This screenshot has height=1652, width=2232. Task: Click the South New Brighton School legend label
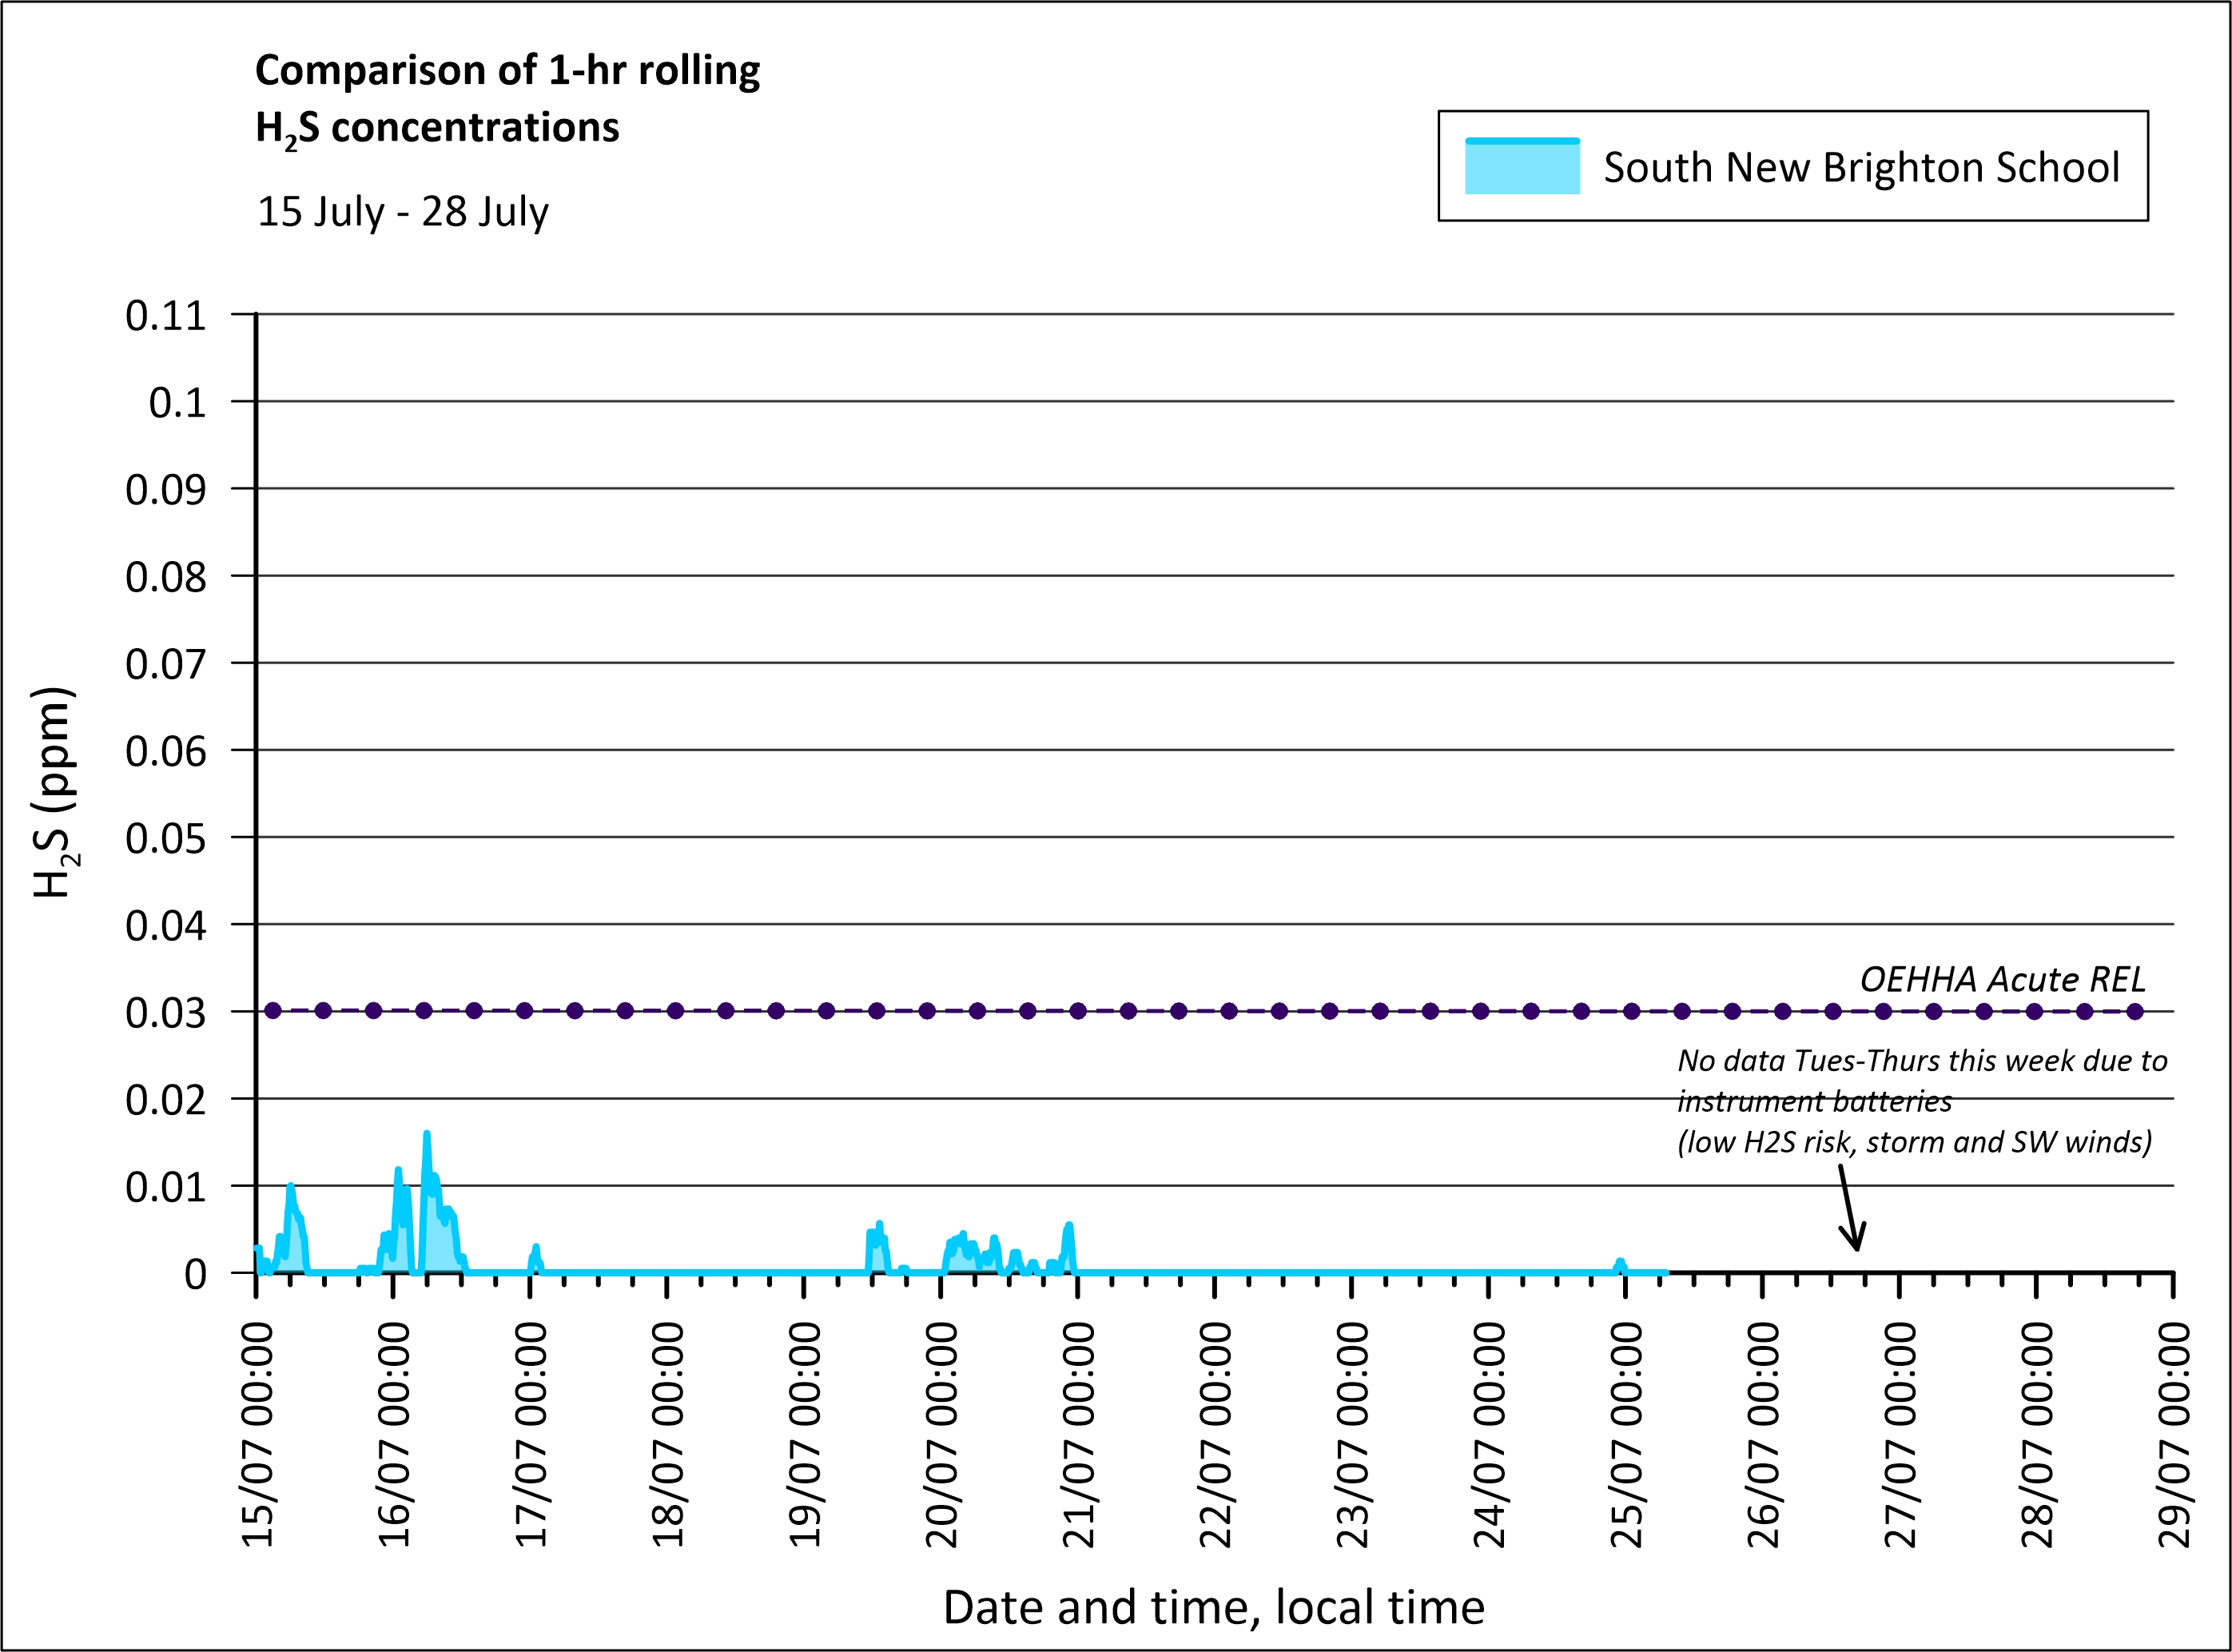coord(1861,167)
